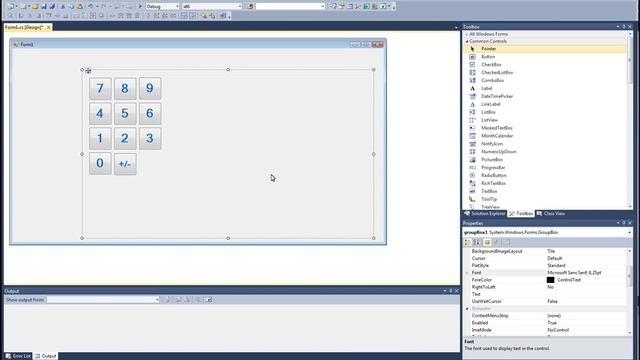Image resolution: width=640 pixels, height=360 pixels.
Task: Expand the All Windows Forms group
Action: click(467, 34)
